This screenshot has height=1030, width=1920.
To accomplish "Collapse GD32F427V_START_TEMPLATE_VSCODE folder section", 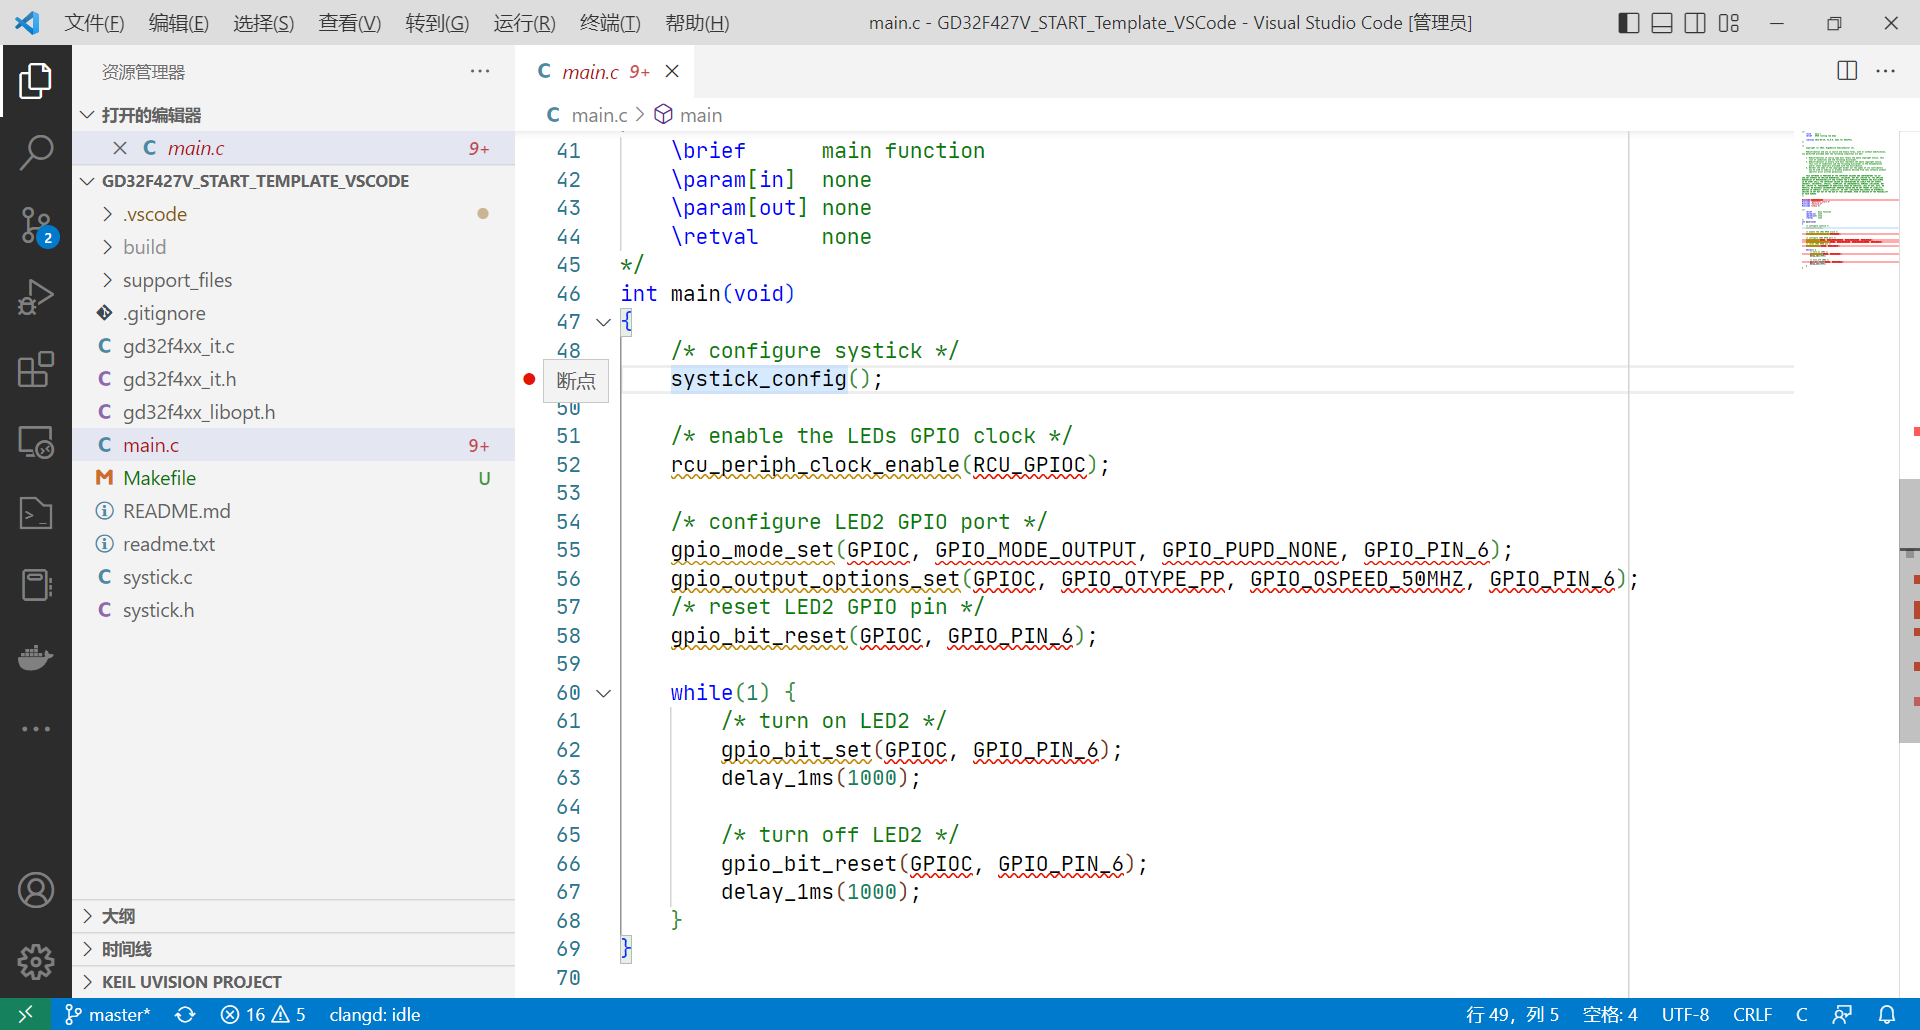I will pos(294,181).
